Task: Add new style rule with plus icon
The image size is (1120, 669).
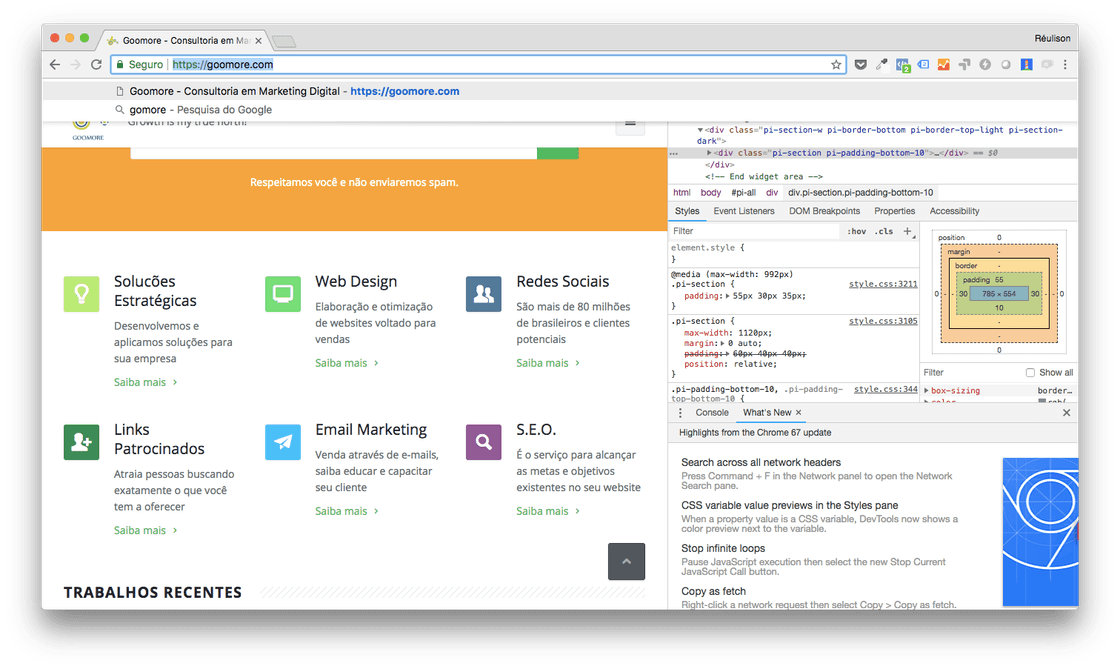Action: click(908, 231)
